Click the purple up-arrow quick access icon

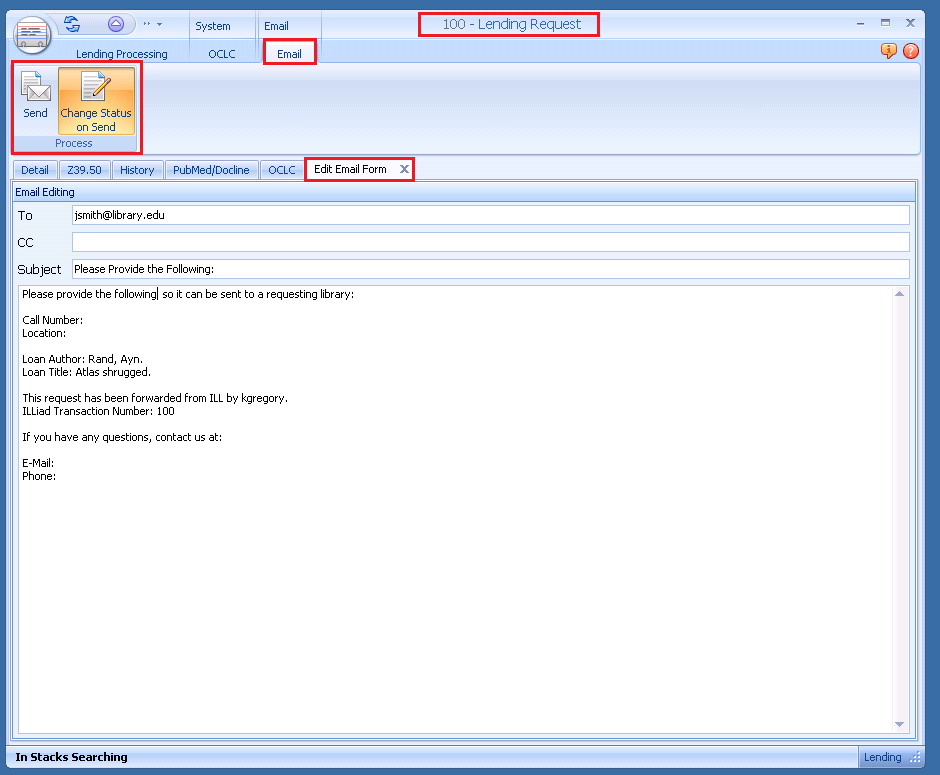(x=117, y=24)
